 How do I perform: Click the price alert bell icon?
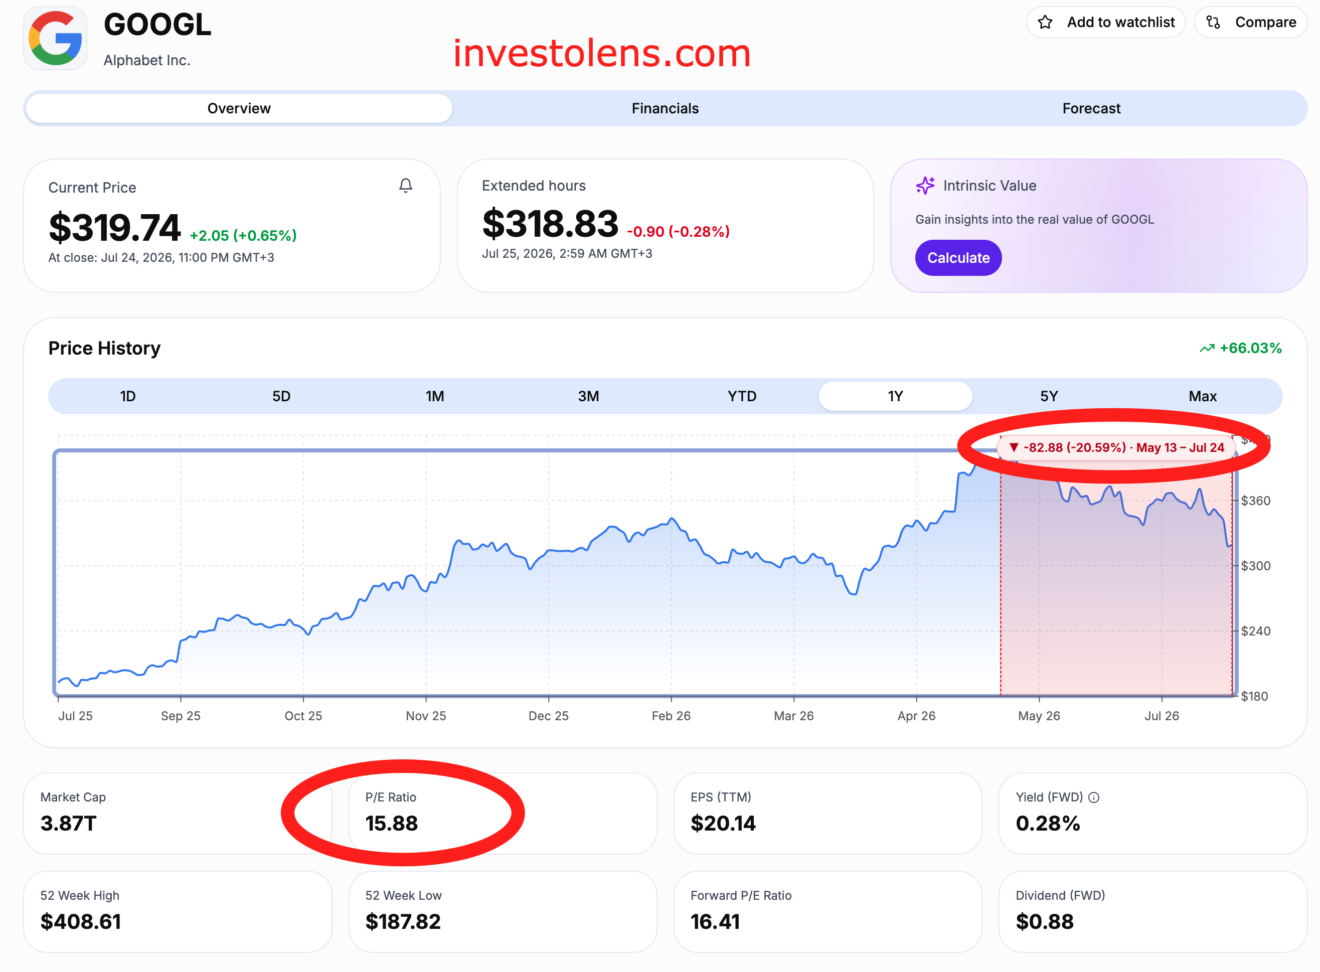[405, 186]
